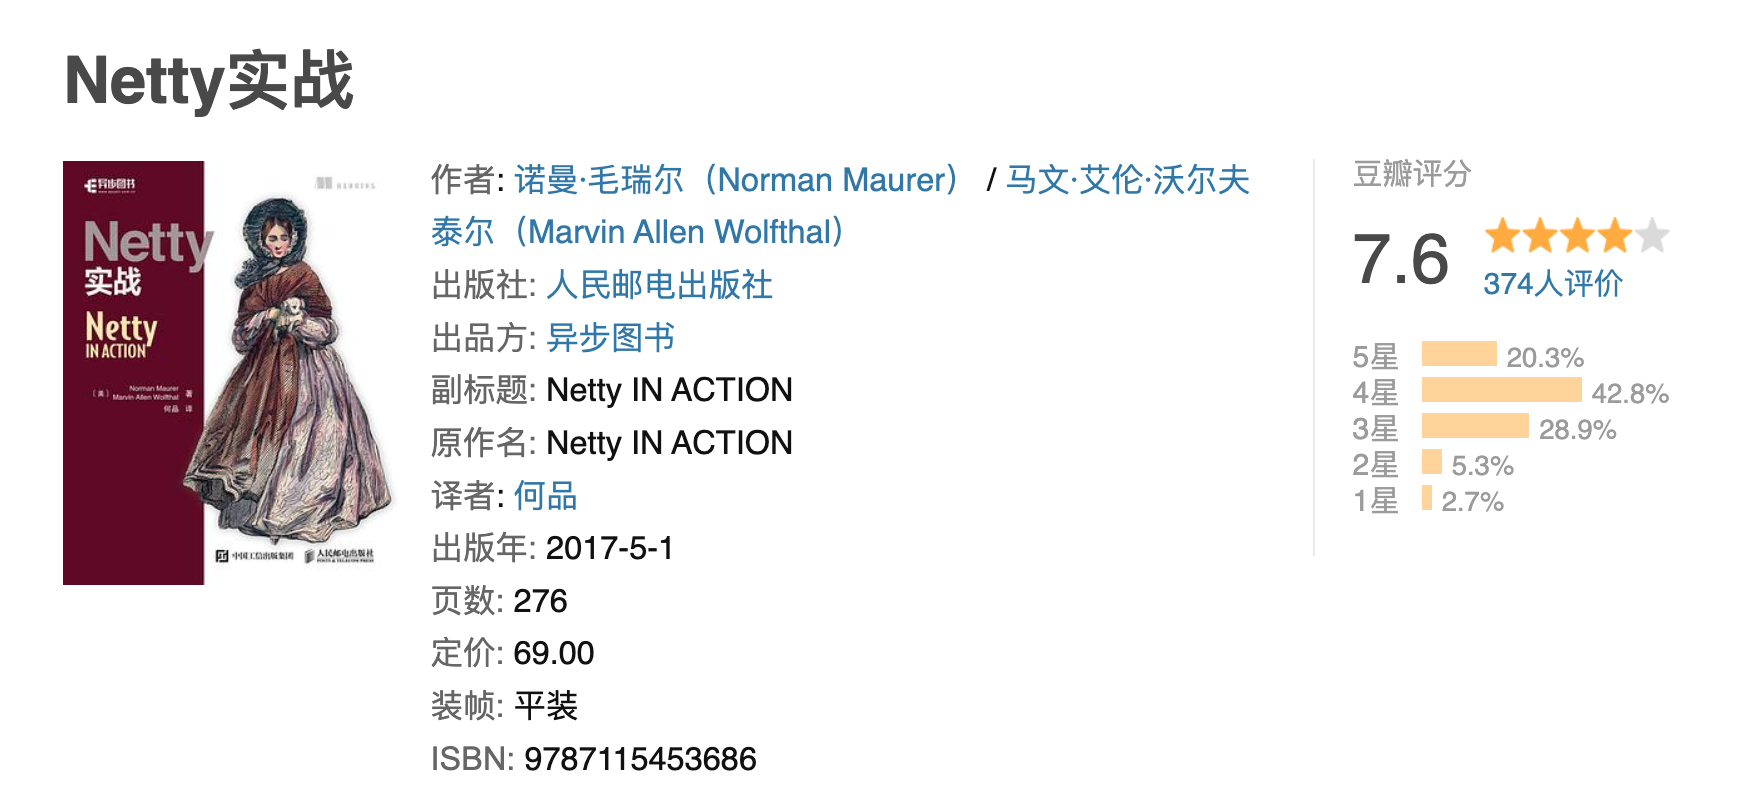Click the Netty实战 page title

[209, 81]
